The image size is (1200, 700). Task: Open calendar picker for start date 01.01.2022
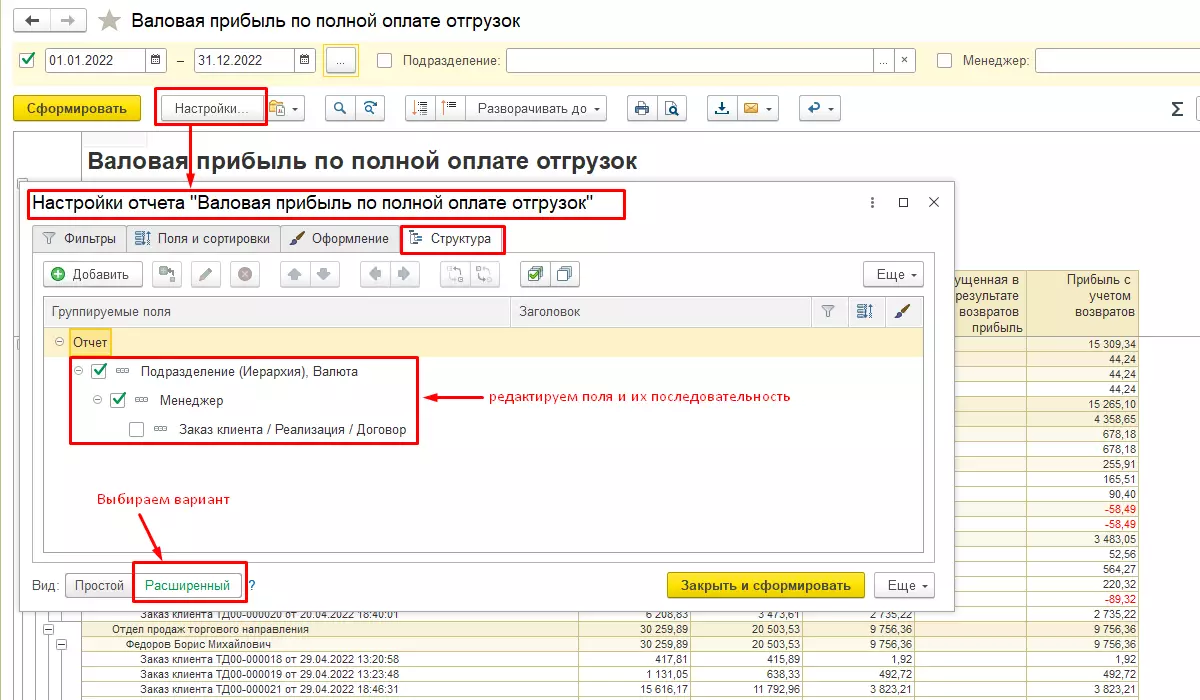(x=156, y=60)
